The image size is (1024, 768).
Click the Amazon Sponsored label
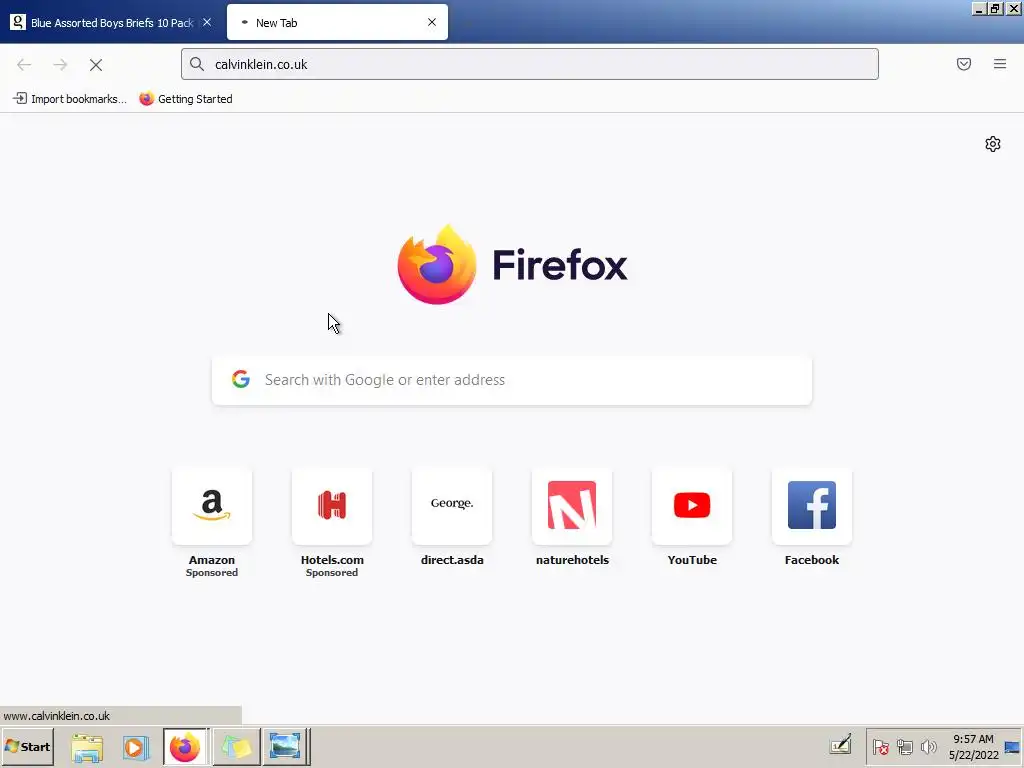pyautogui.click(x=212, y=573)
